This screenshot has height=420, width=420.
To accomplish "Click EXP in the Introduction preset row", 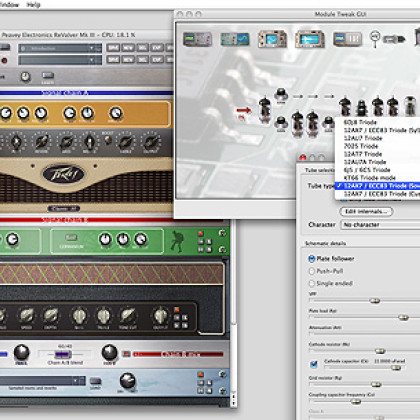I will point(157,48).
